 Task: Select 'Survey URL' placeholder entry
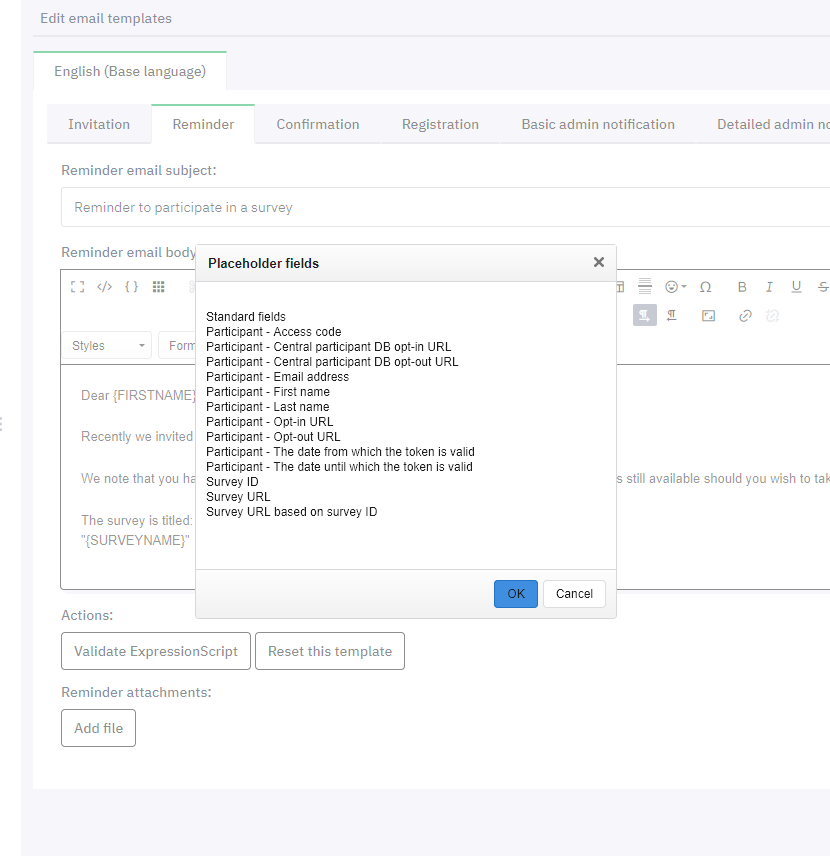pyautogui.click(x=238, y=497)
